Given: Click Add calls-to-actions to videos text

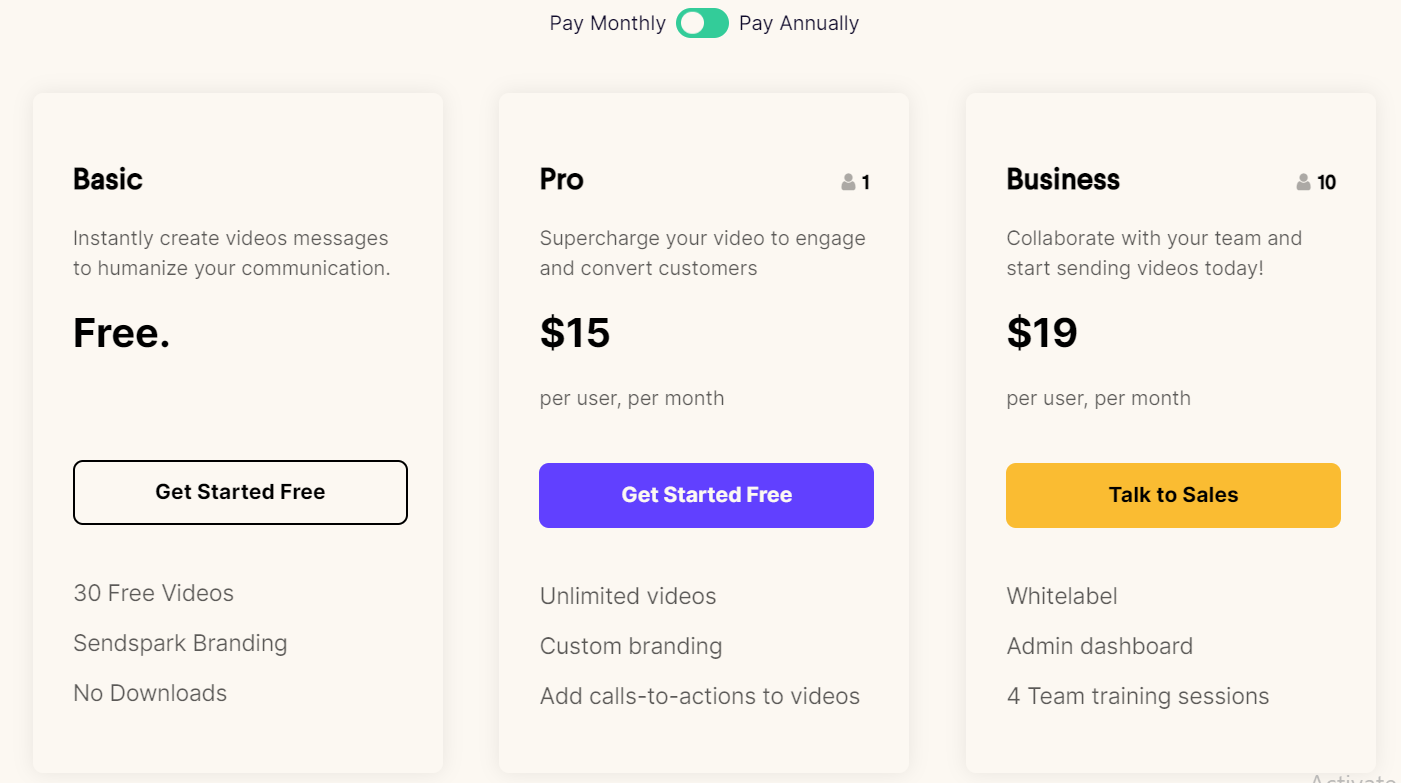Looking at the screenshot, I should click(x=700, y=696).
